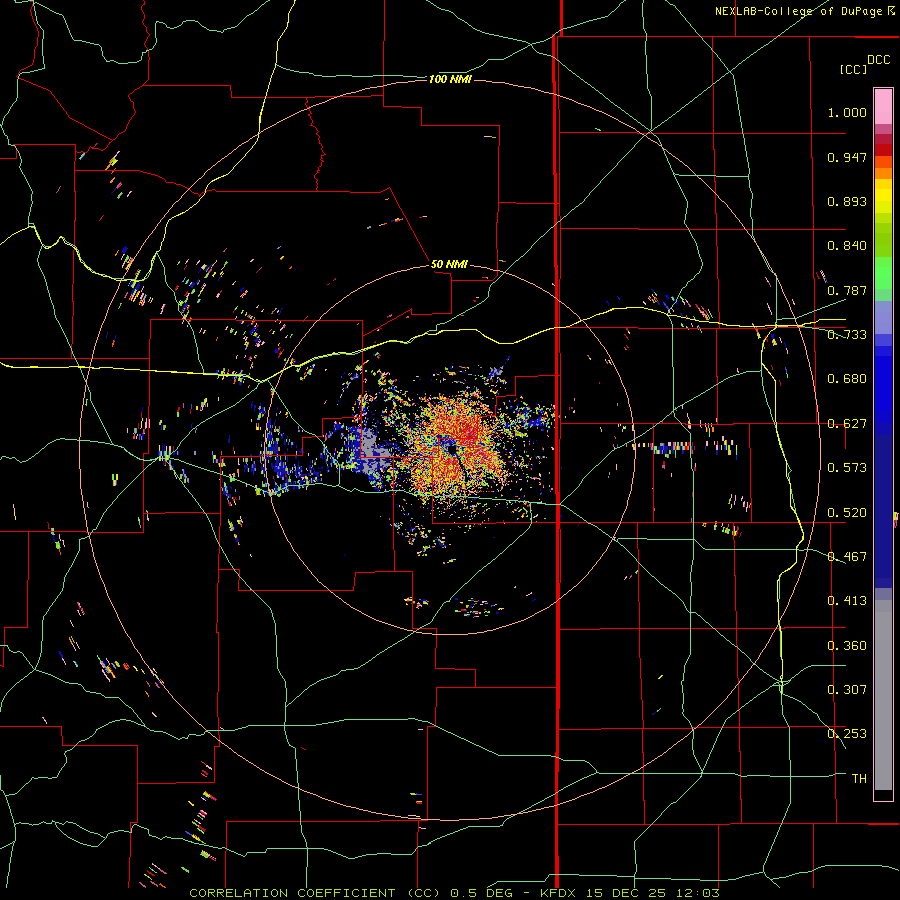Select the 0.520 legend value

coord(847,513)
